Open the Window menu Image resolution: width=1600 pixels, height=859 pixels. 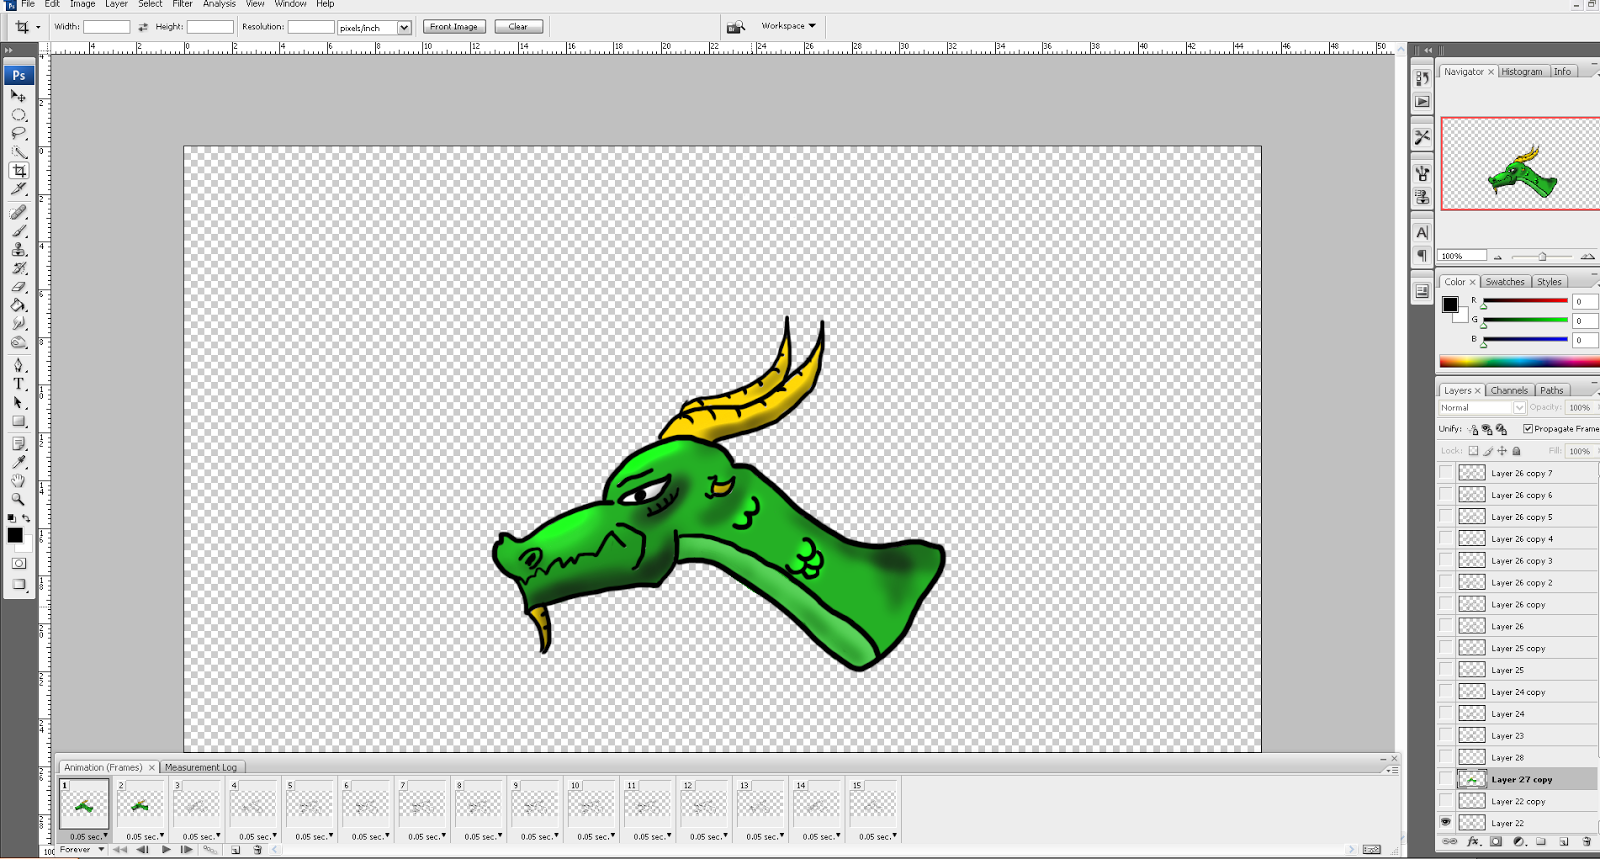click(x=290, y=4)
